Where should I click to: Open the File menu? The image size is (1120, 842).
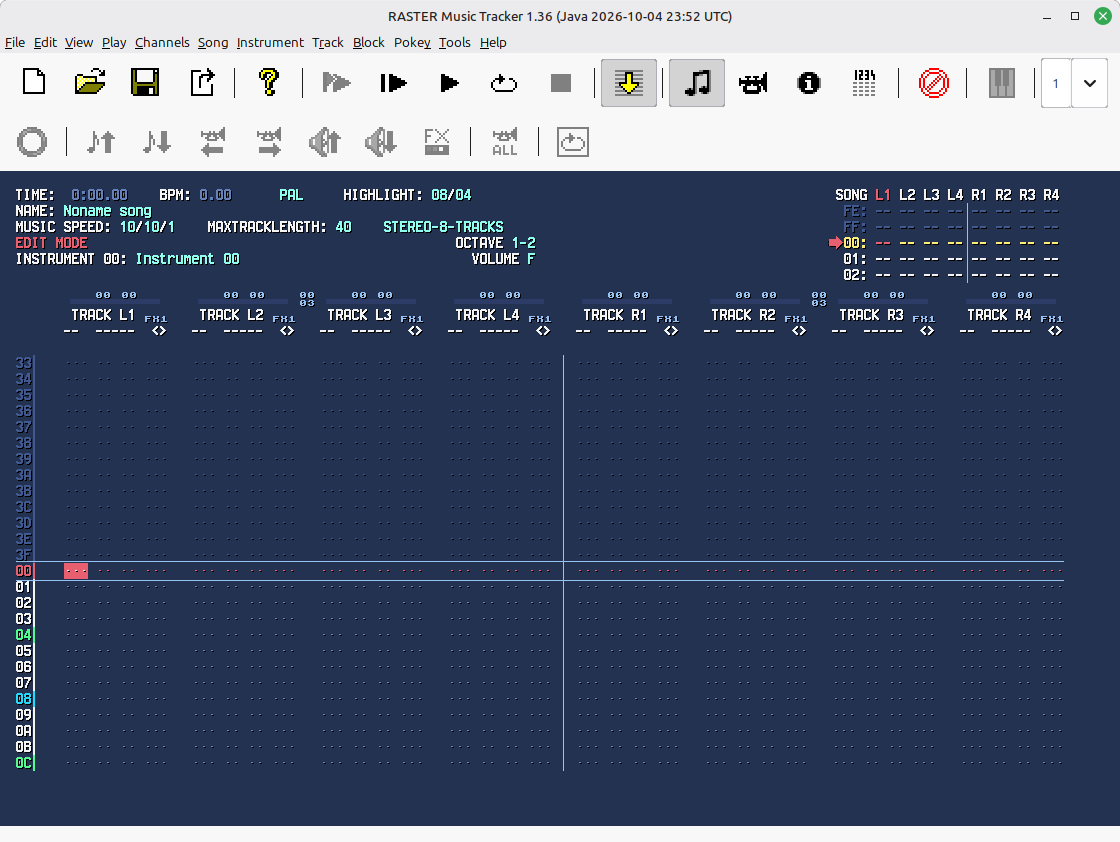(x=15, y=42)
